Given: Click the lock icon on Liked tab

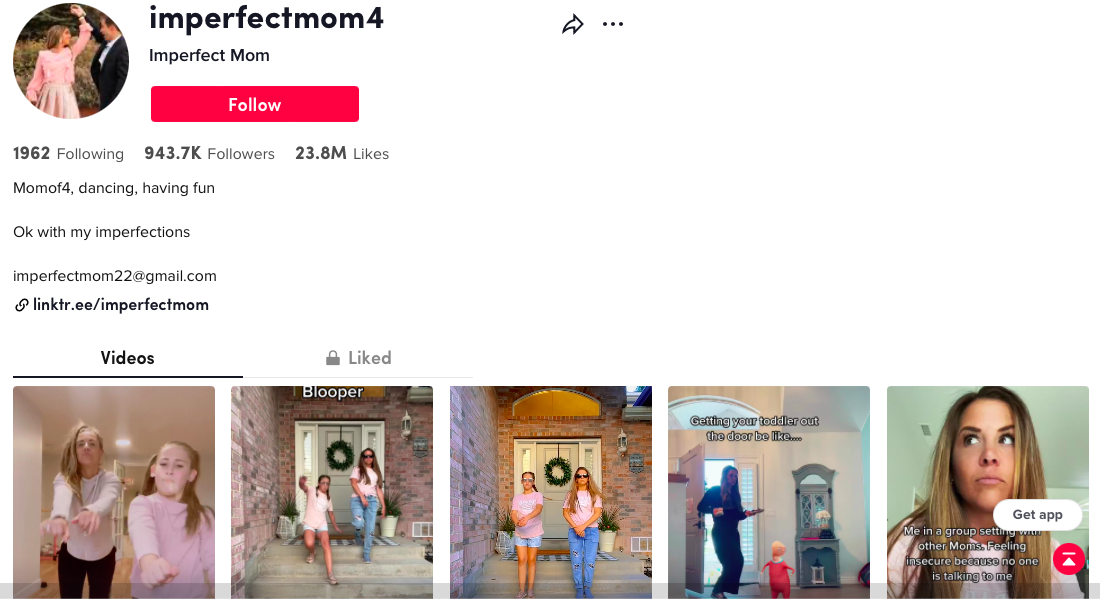Looking at the screenshot, I should pos(333,358).
